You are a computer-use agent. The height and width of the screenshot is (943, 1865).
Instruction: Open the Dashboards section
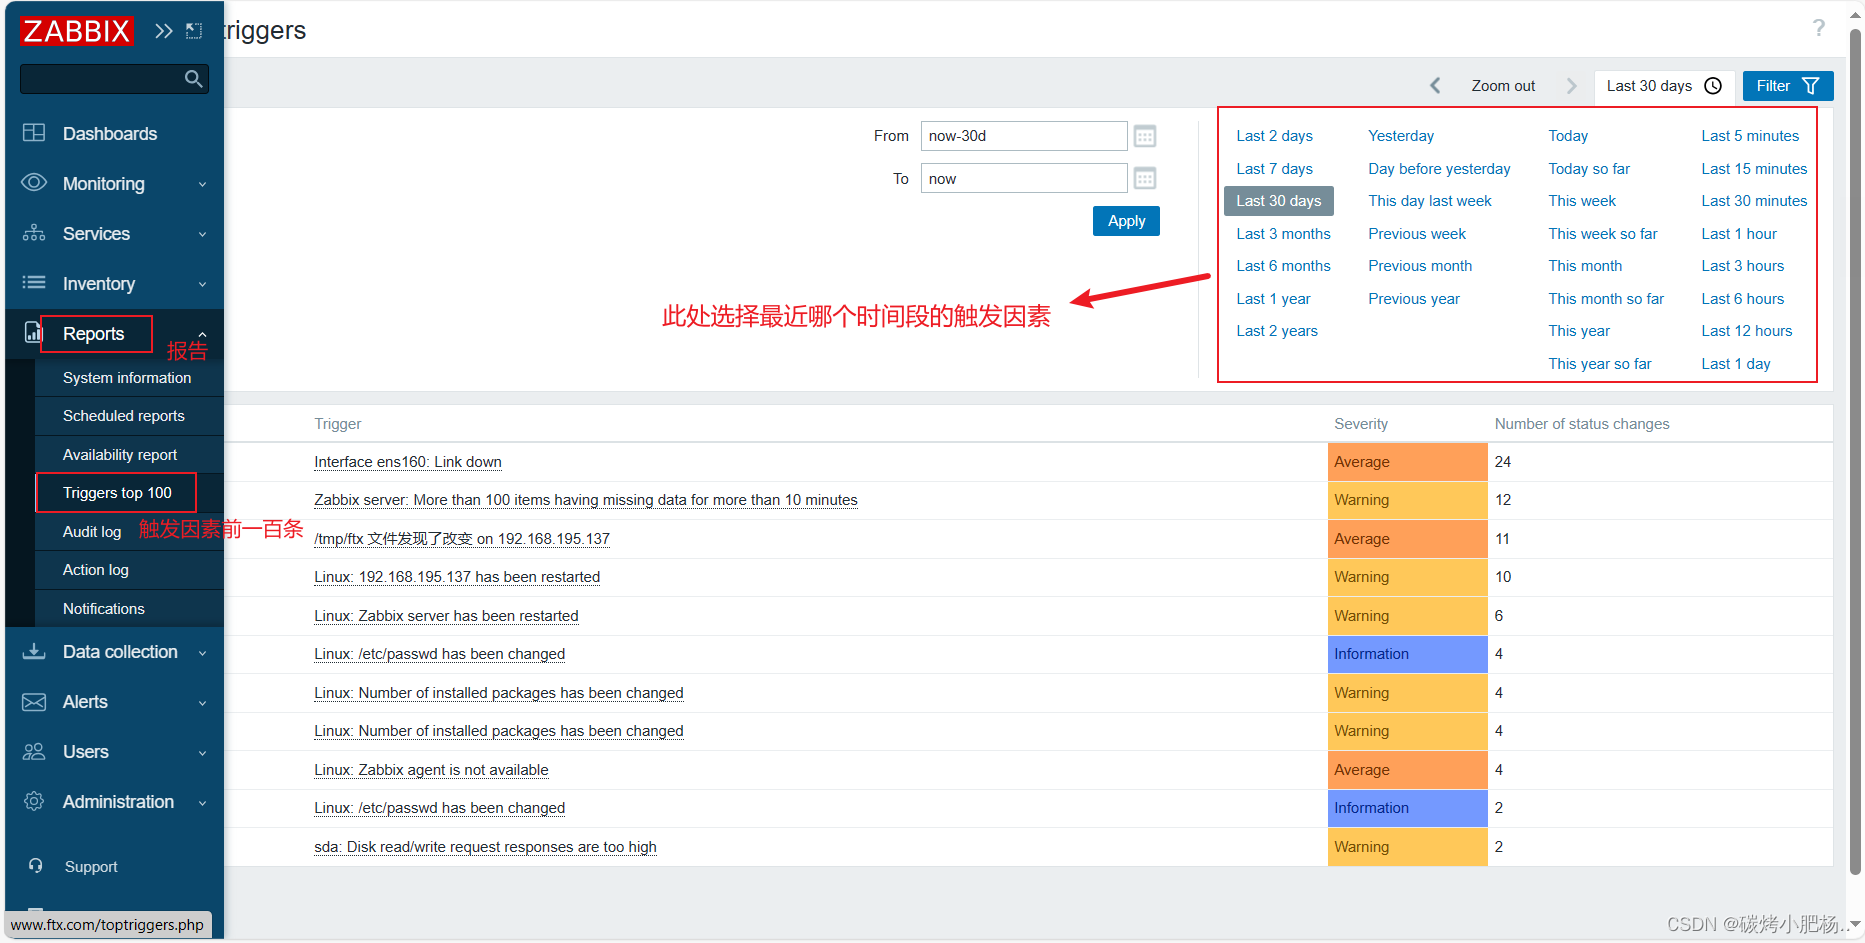click(x=110, y=133)
